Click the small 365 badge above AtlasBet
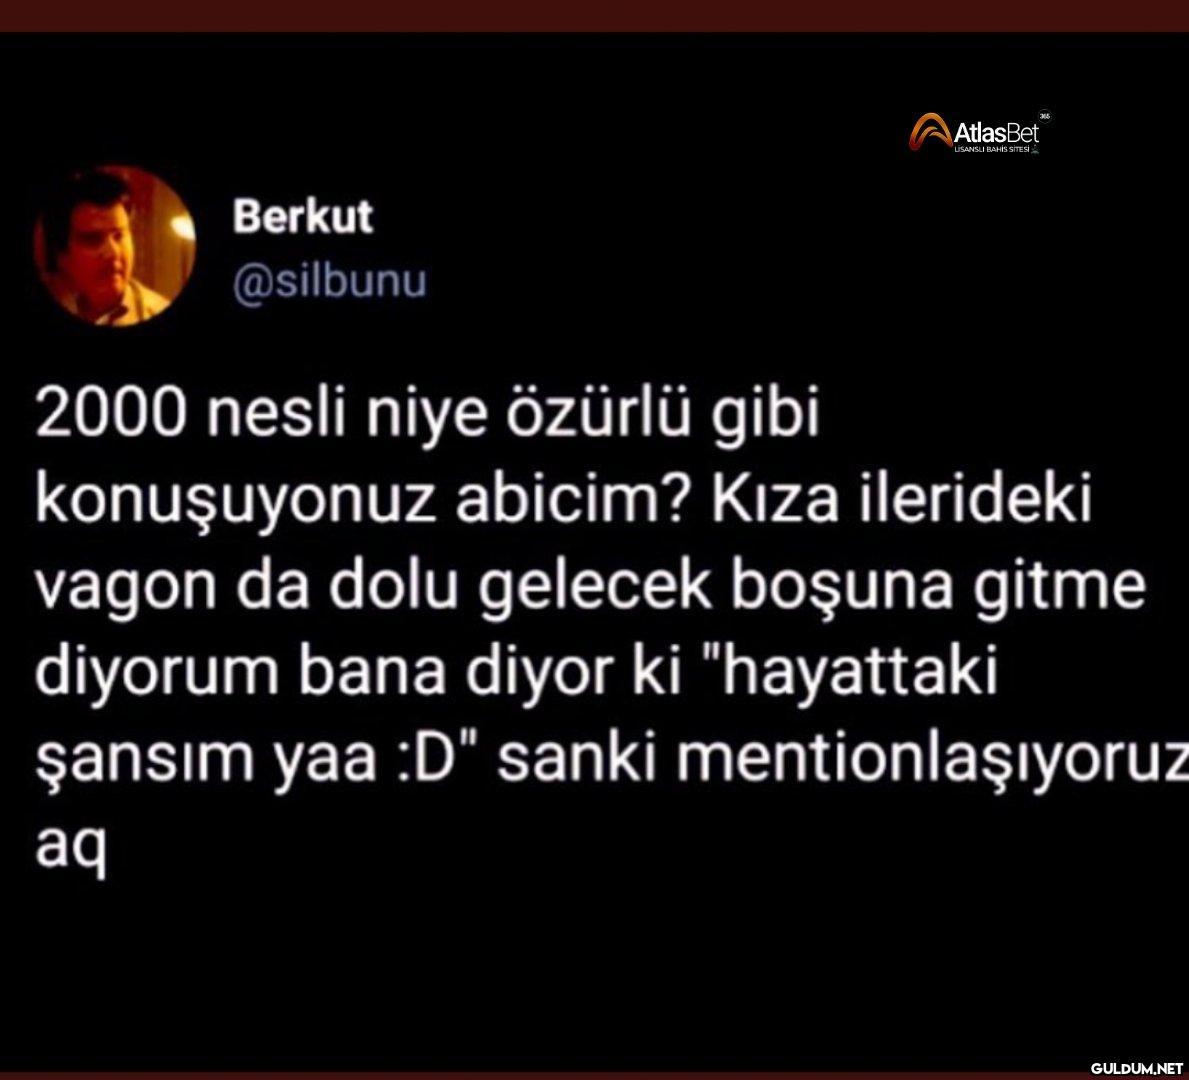The height and width of the screenshot is (1080, 1189). pyautogui.click(x=1044, y=116)
